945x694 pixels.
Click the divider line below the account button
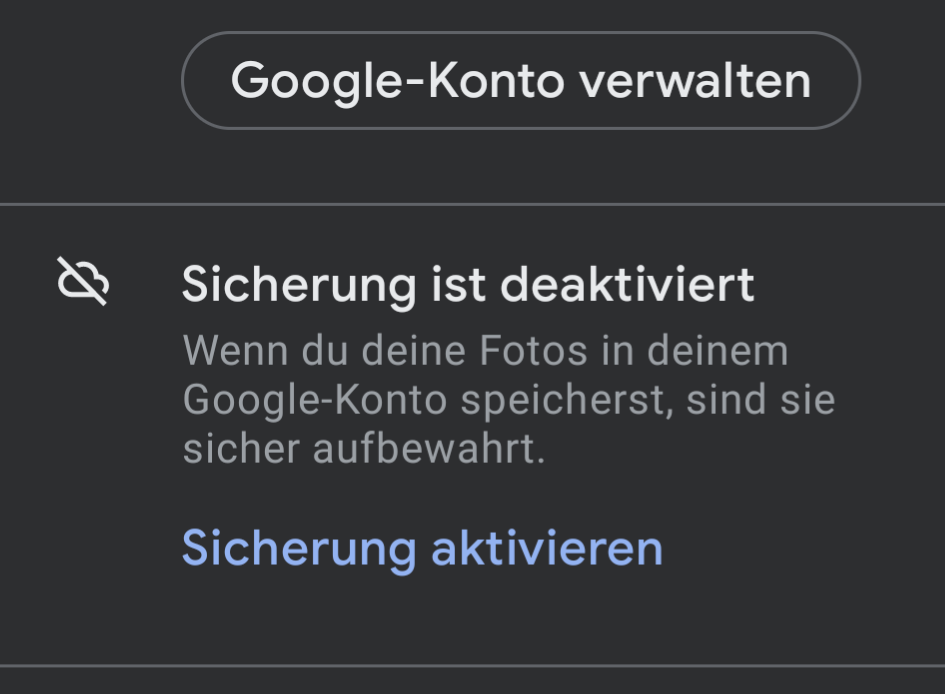tap(472, 205)
